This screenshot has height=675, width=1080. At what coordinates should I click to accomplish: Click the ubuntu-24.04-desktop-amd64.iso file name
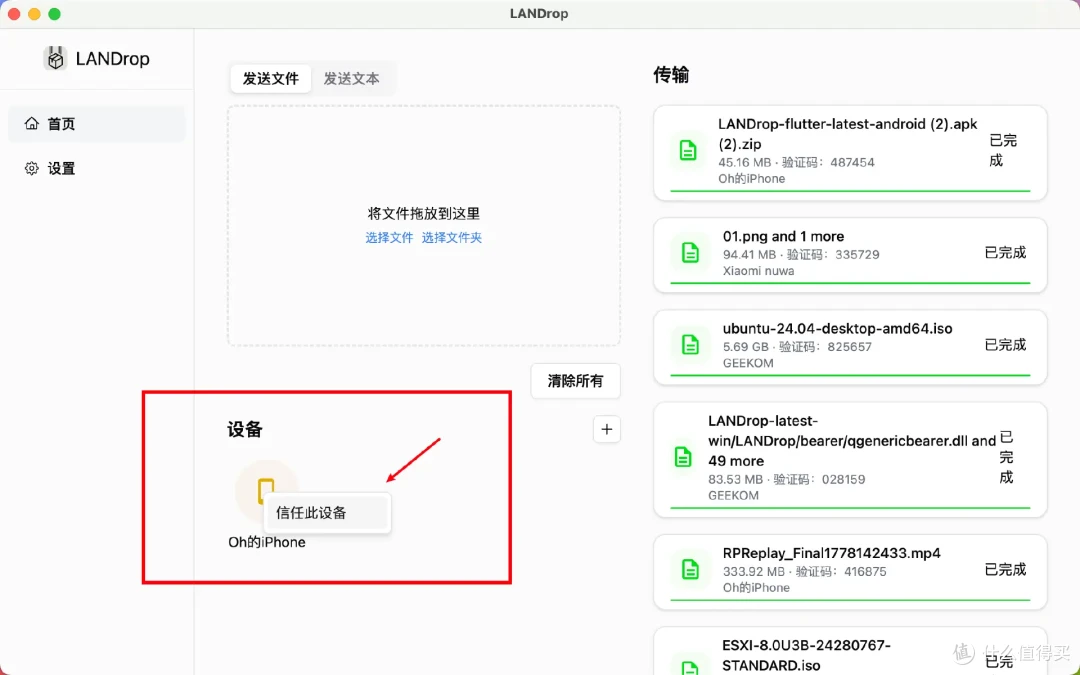pyautogui.click(x=838, y=329)
